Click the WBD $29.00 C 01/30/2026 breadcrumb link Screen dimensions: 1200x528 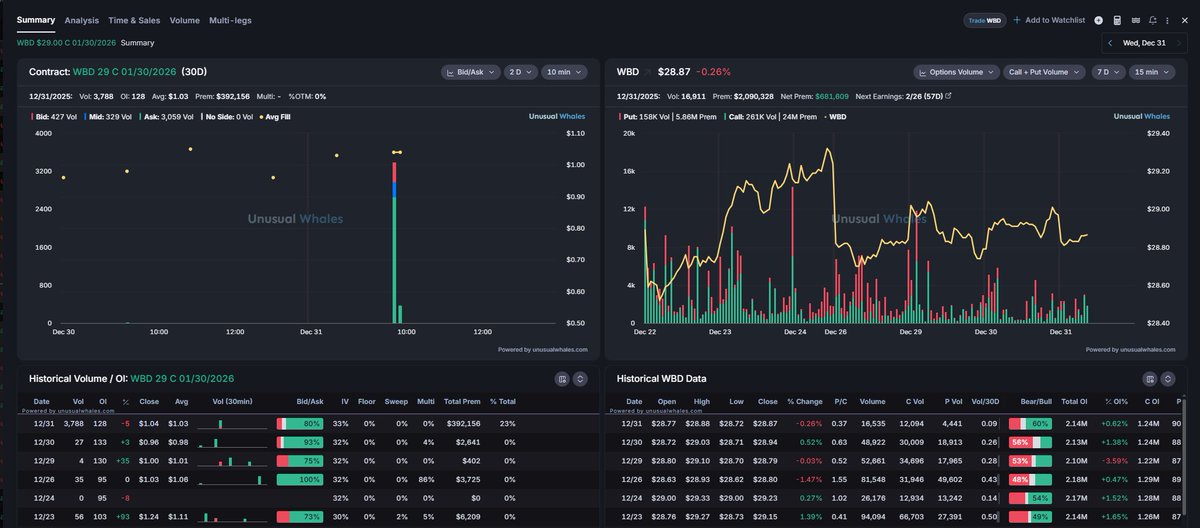(x=66, y=43)
